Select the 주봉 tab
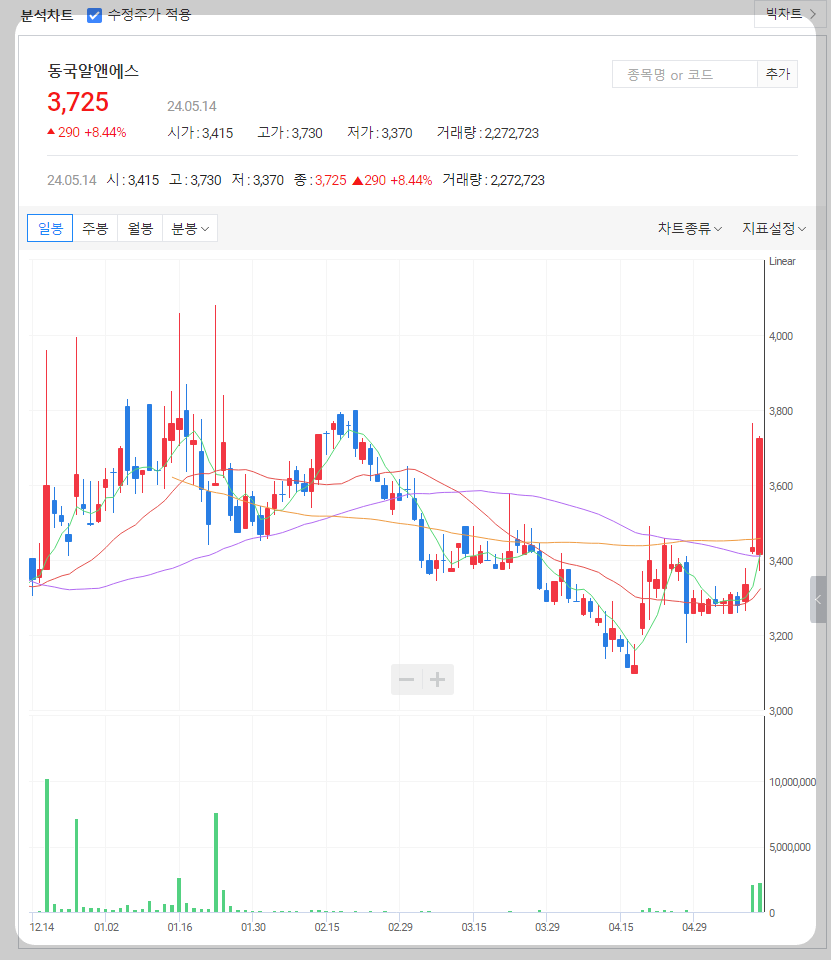Viewport: 831px width, 960px height. pyautogui.click(x=95, y=228)
